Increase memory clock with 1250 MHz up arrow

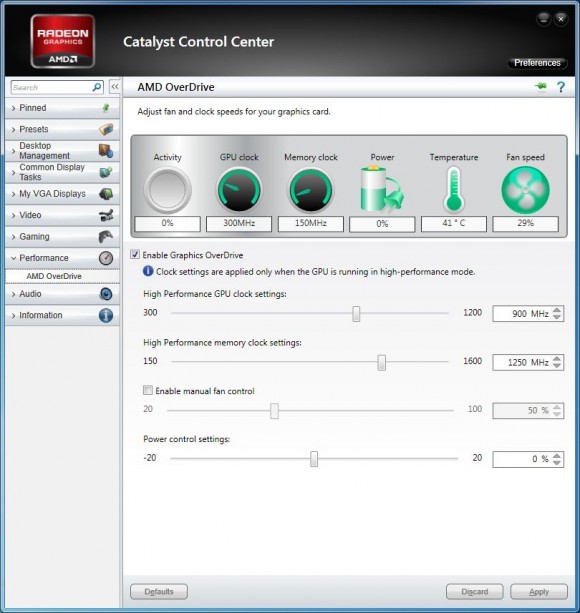tap(557, 358)
